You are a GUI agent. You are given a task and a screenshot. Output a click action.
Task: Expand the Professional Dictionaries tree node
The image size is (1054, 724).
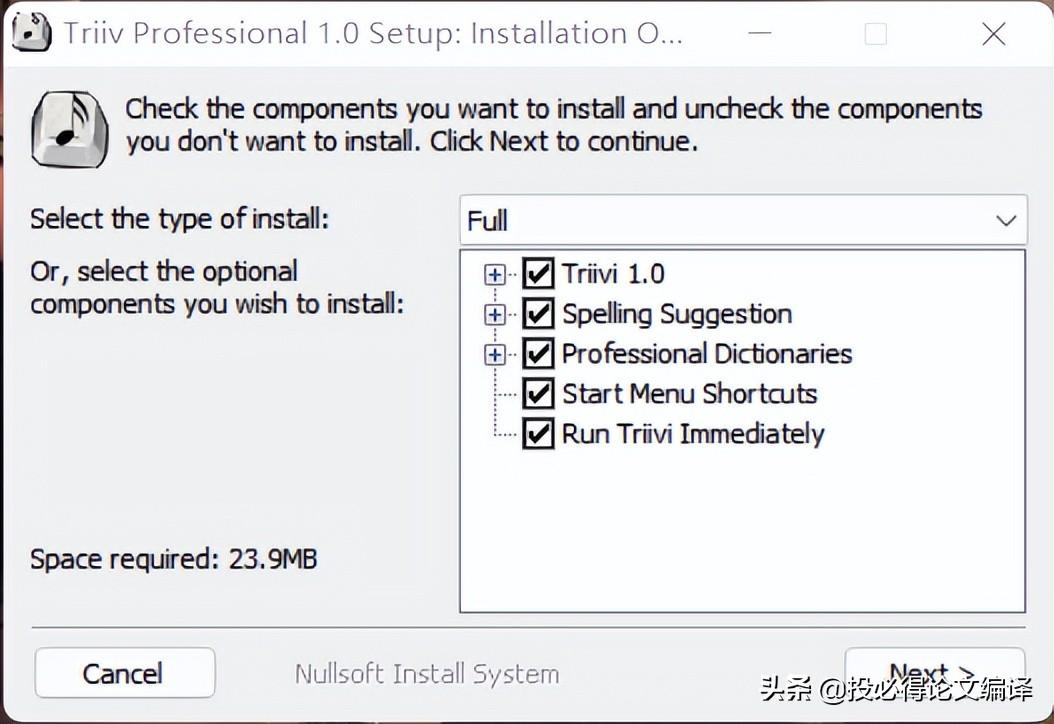(494, 354)
